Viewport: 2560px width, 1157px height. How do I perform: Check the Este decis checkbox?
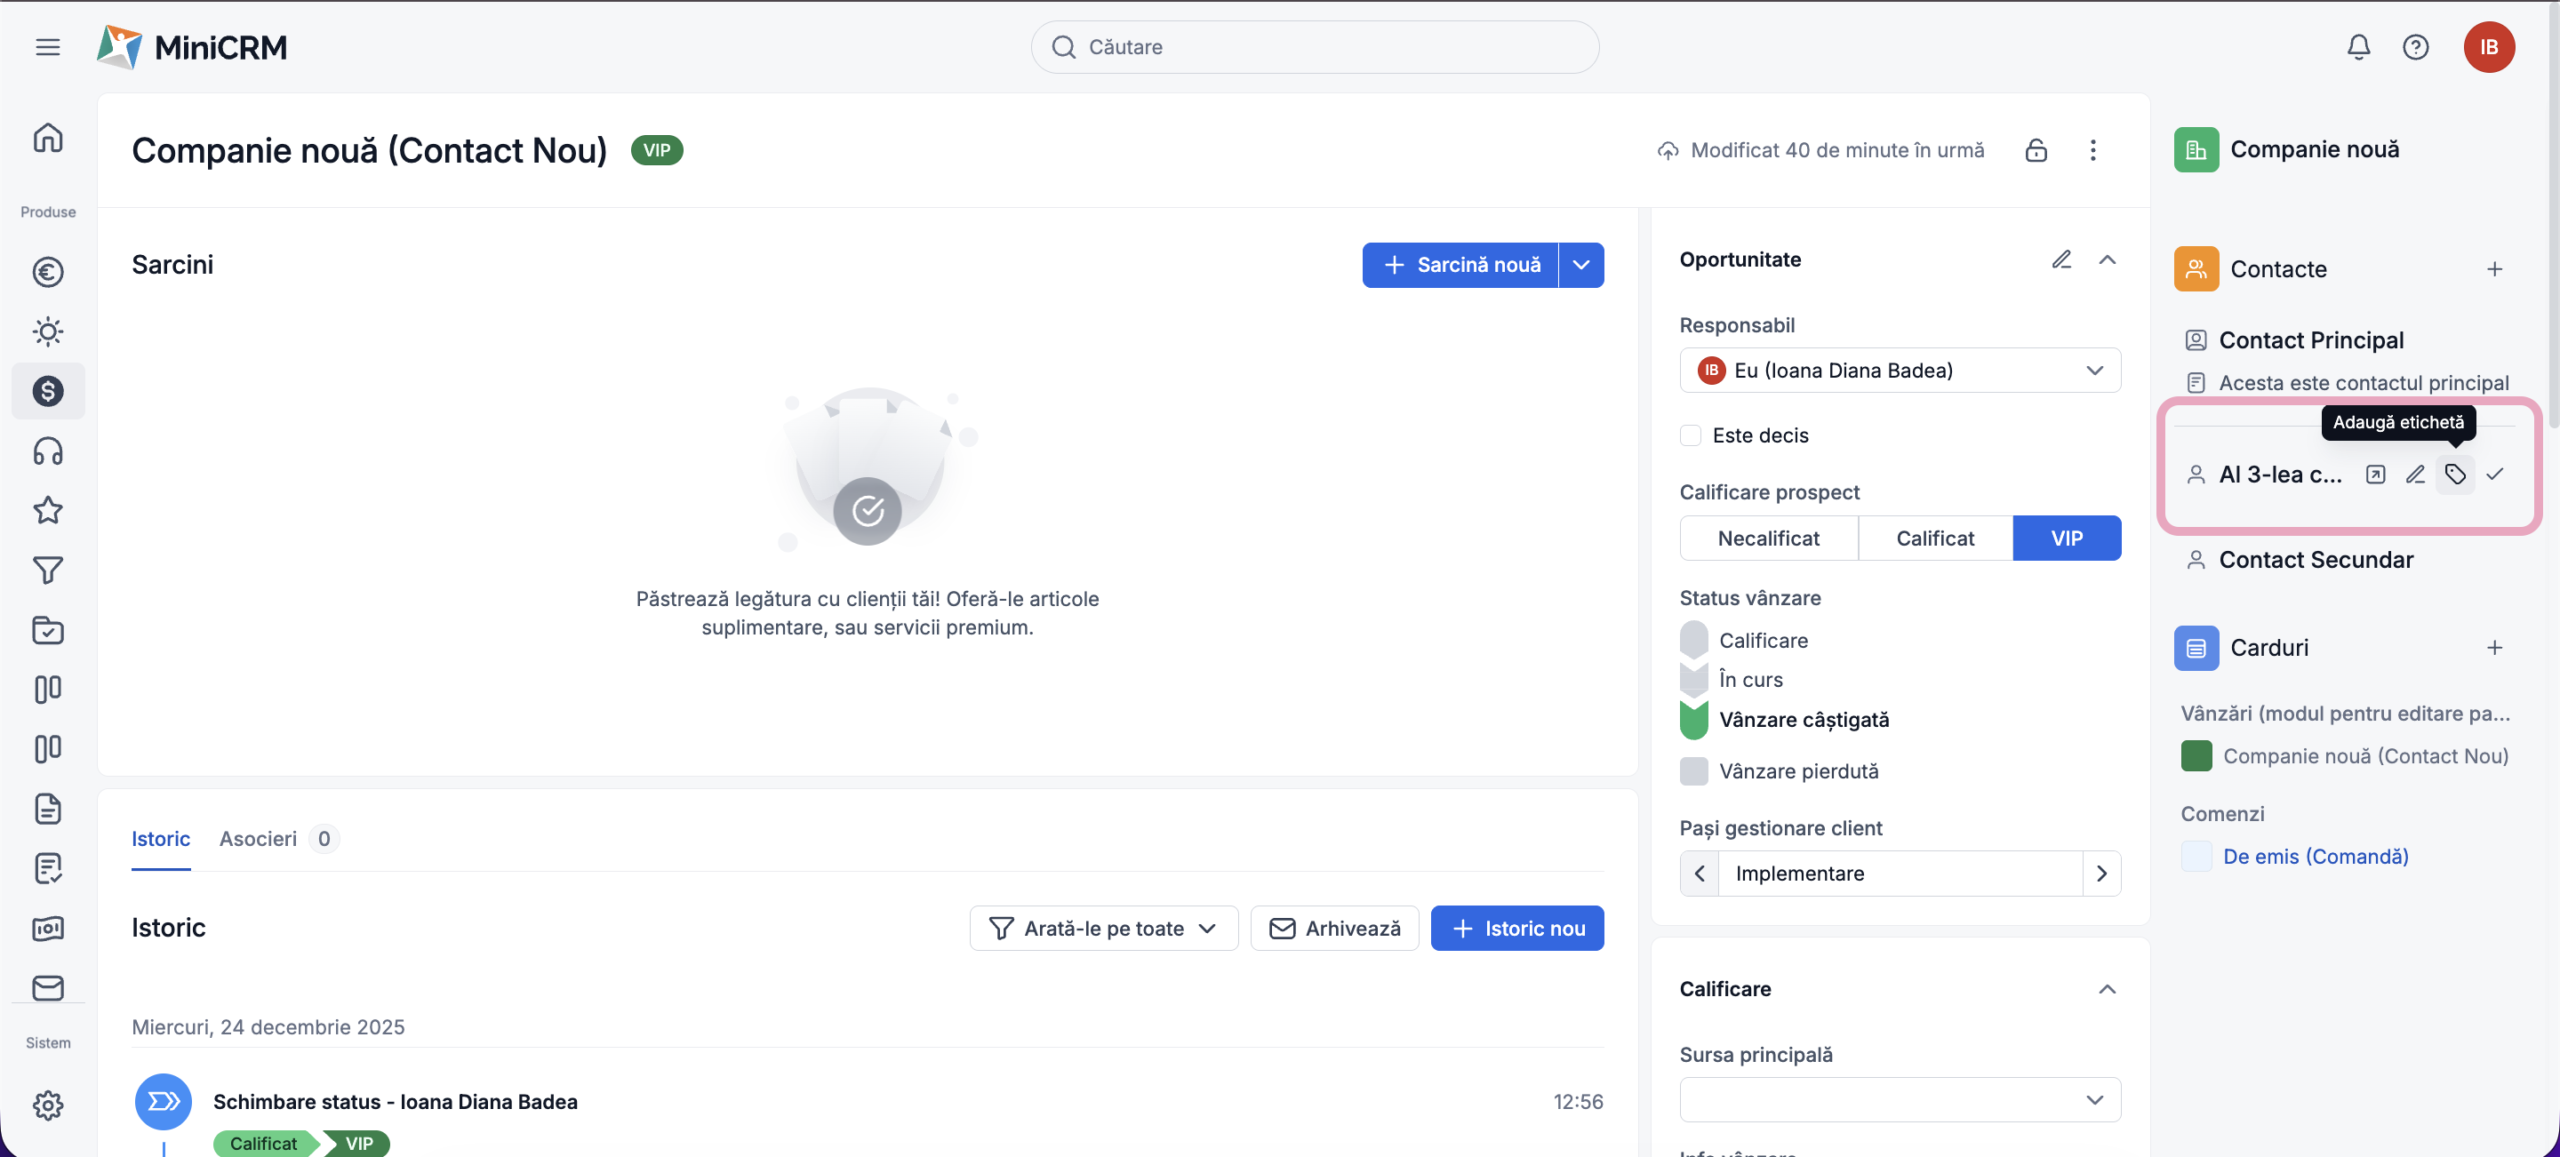click(1691, 435)
